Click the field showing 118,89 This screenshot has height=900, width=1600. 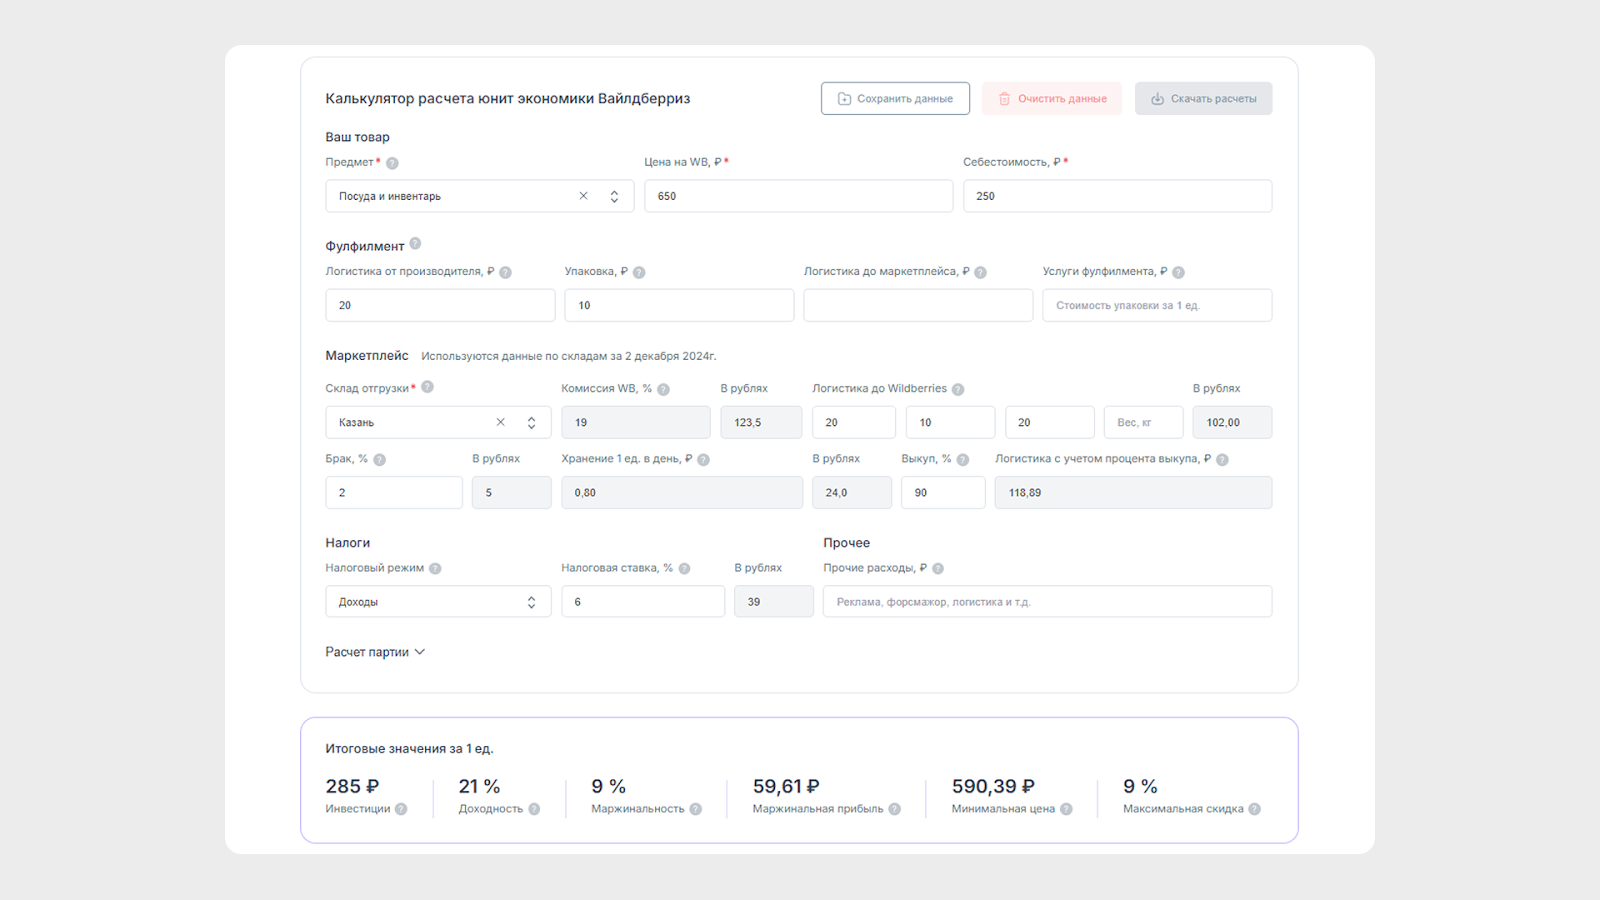(x=1133, y=492)
